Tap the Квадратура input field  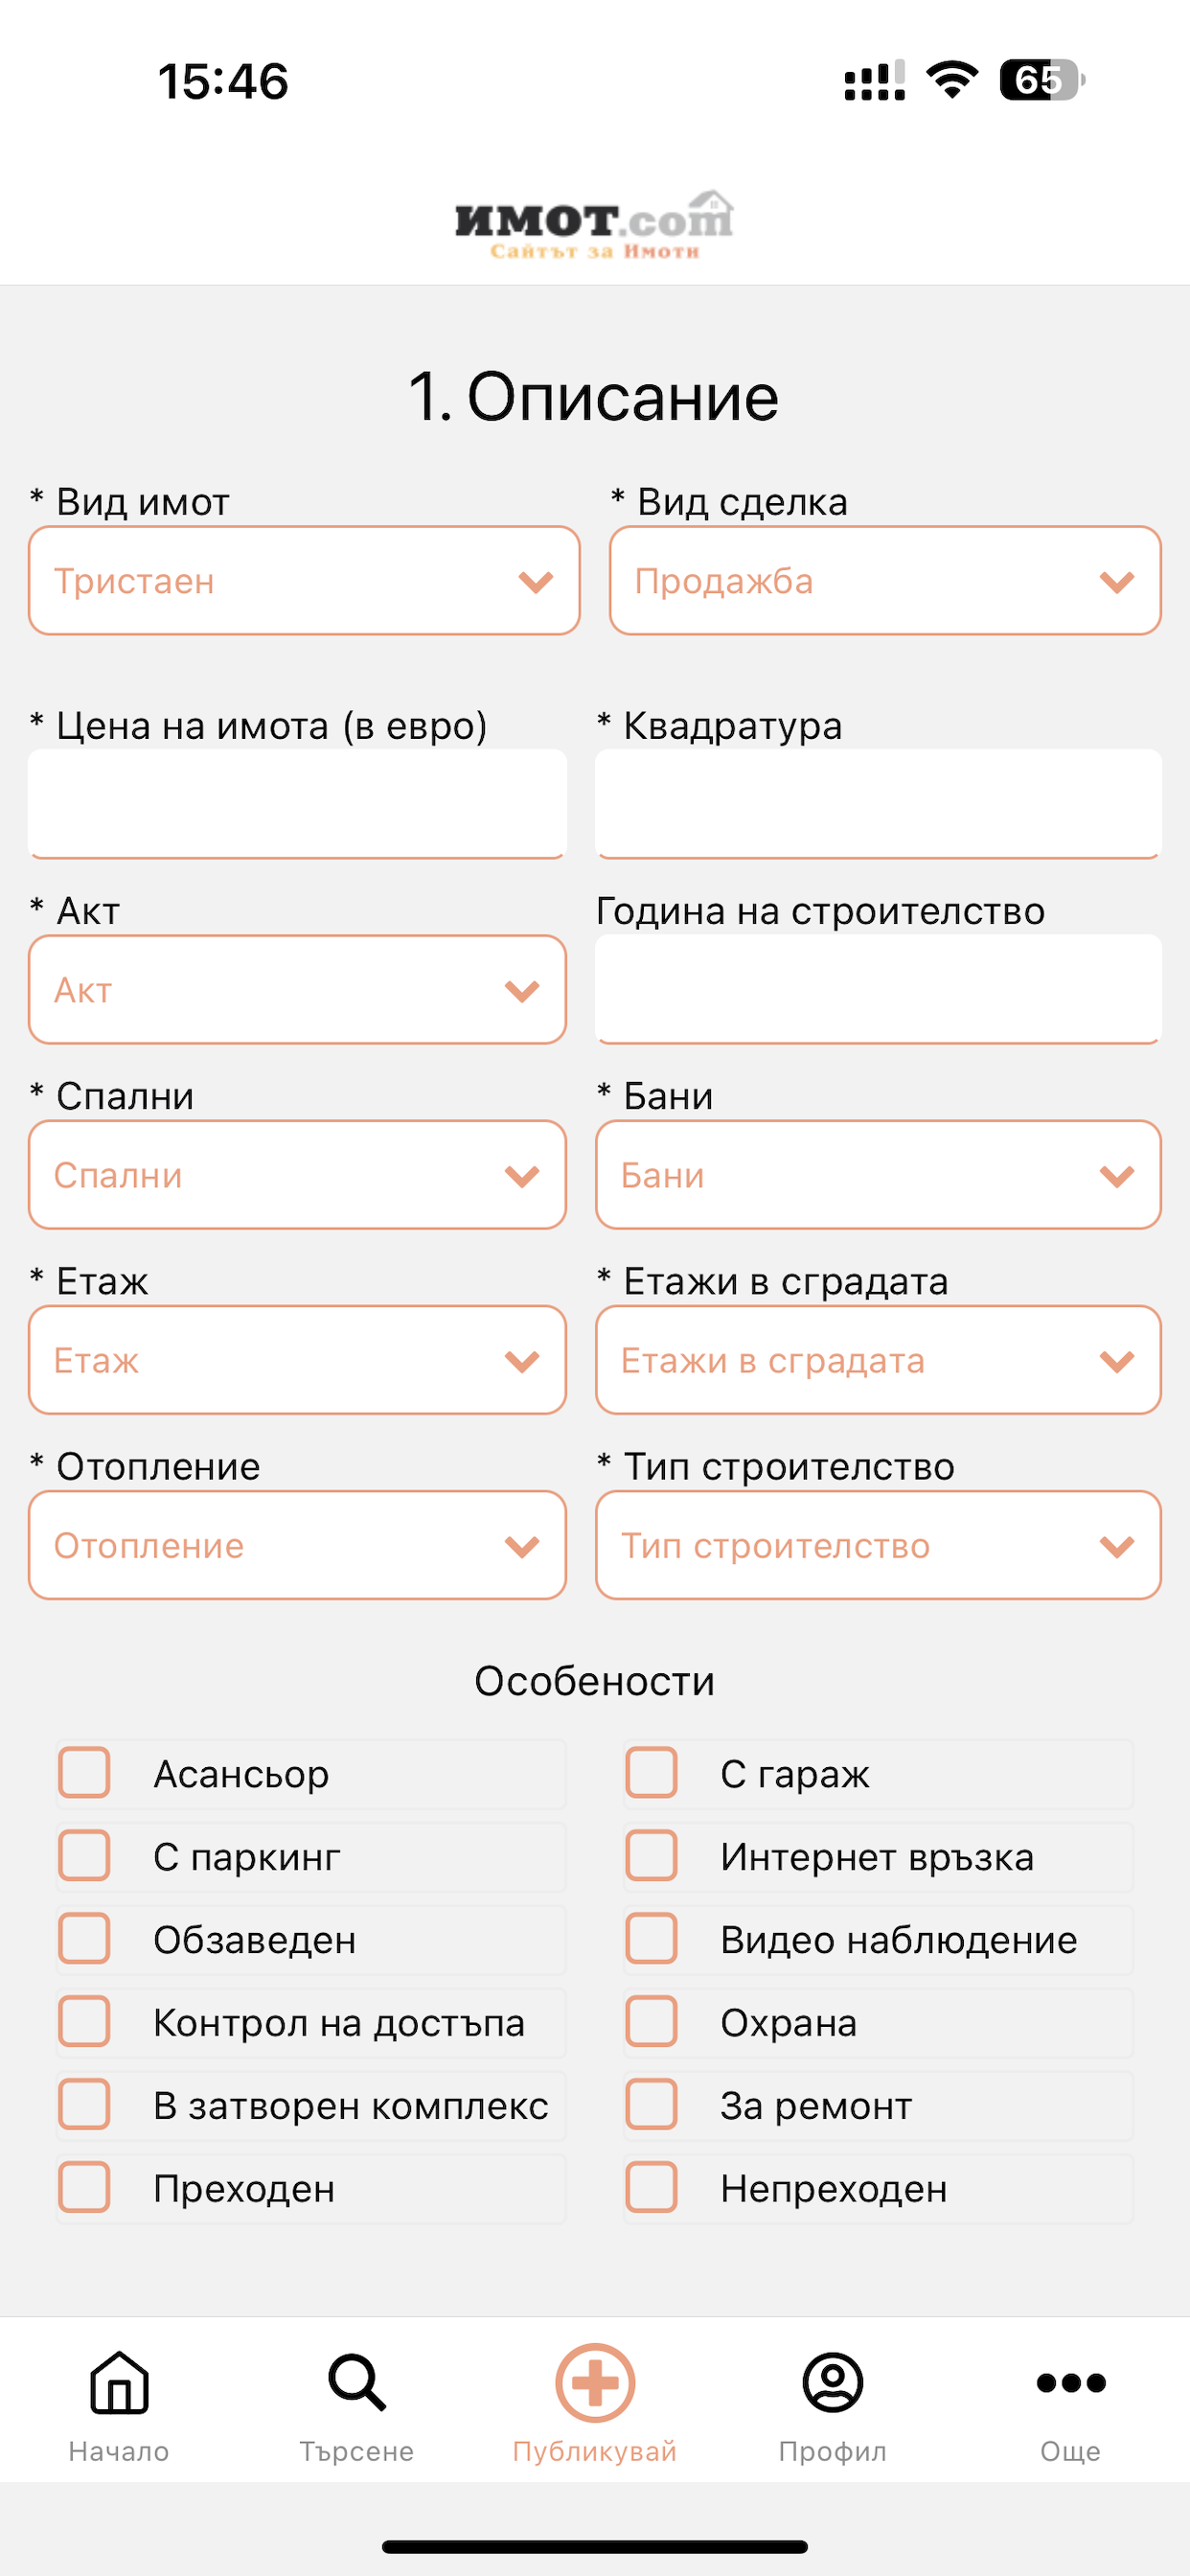coord(878,804)
